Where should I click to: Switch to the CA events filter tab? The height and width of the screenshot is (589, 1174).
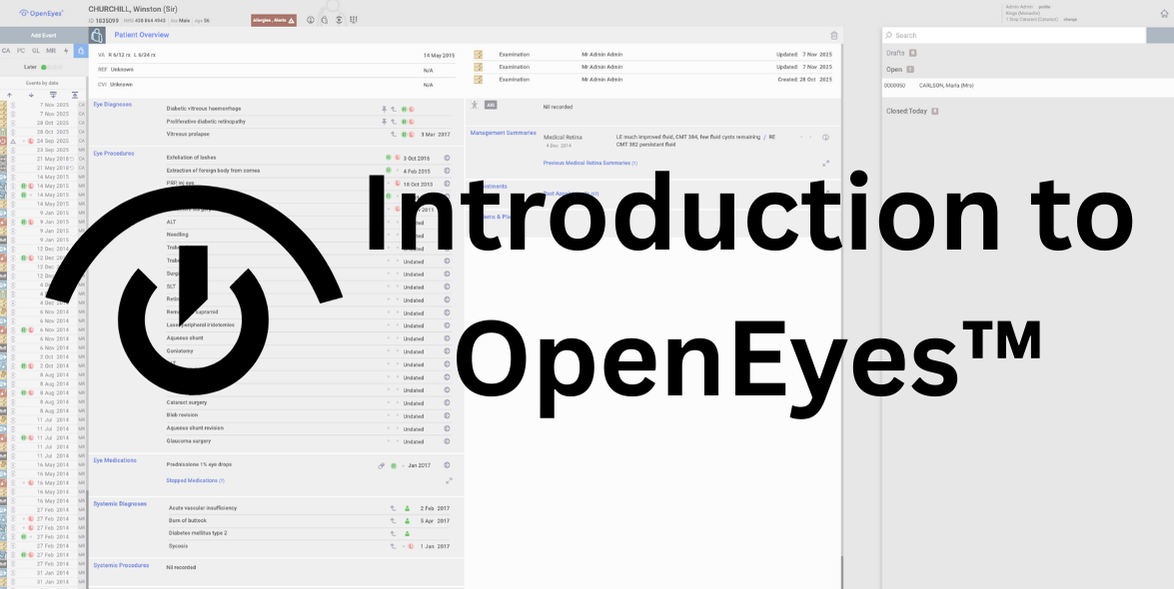6,50
